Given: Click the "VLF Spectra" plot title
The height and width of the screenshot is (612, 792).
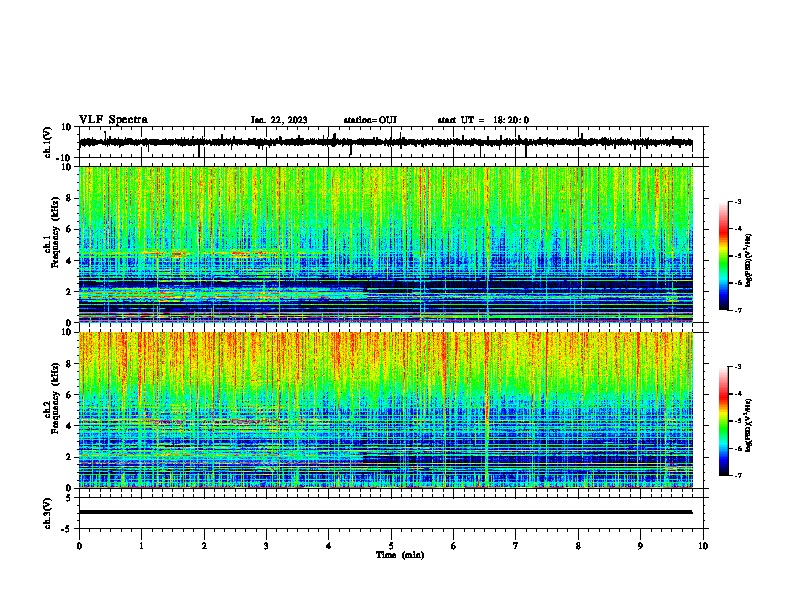Looking at the screenshot, I should (x=113, y=120).
